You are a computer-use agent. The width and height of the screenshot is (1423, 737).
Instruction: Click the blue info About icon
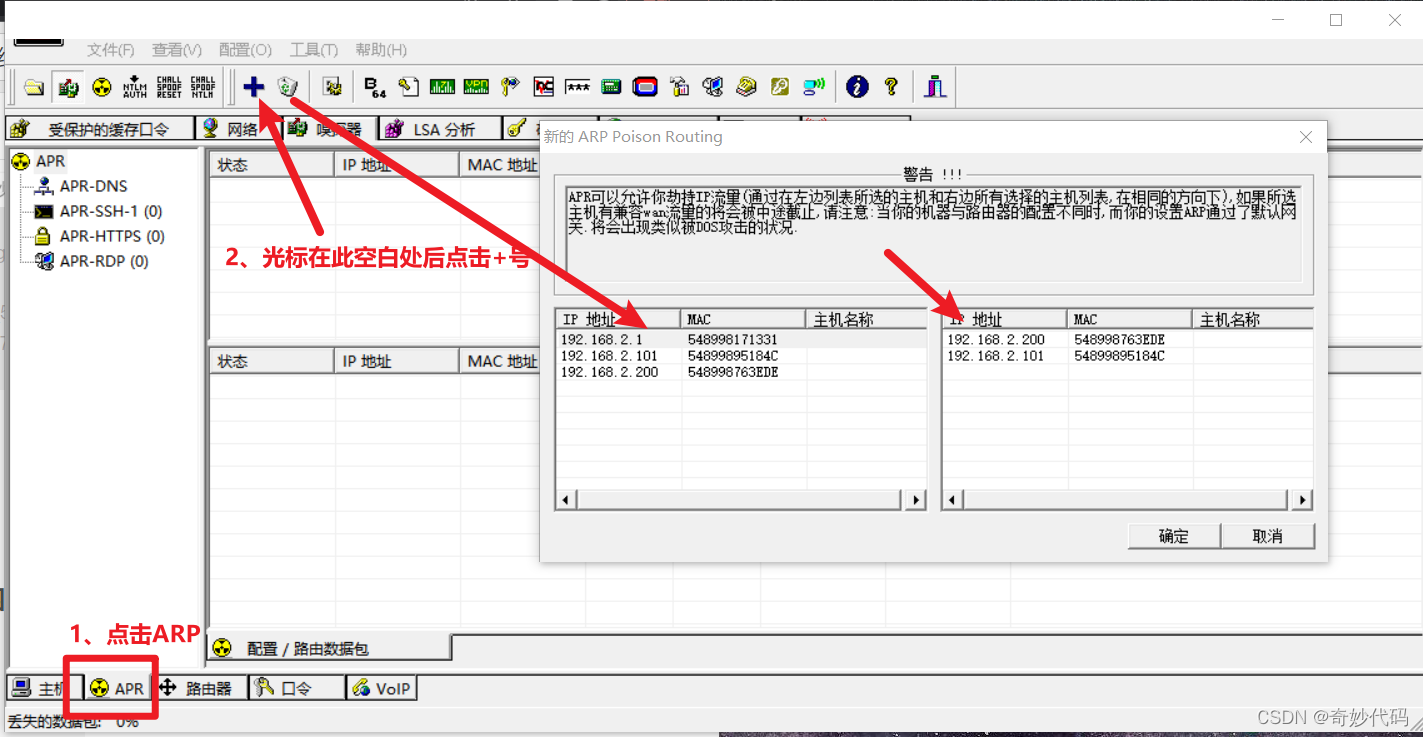(x=857, y=87)
